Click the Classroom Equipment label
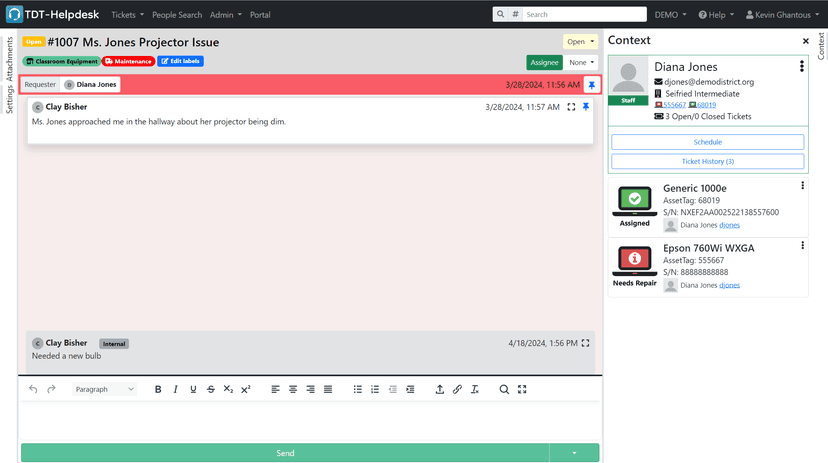This screenshot has height=463, width=828. click(x=62, y=61)
